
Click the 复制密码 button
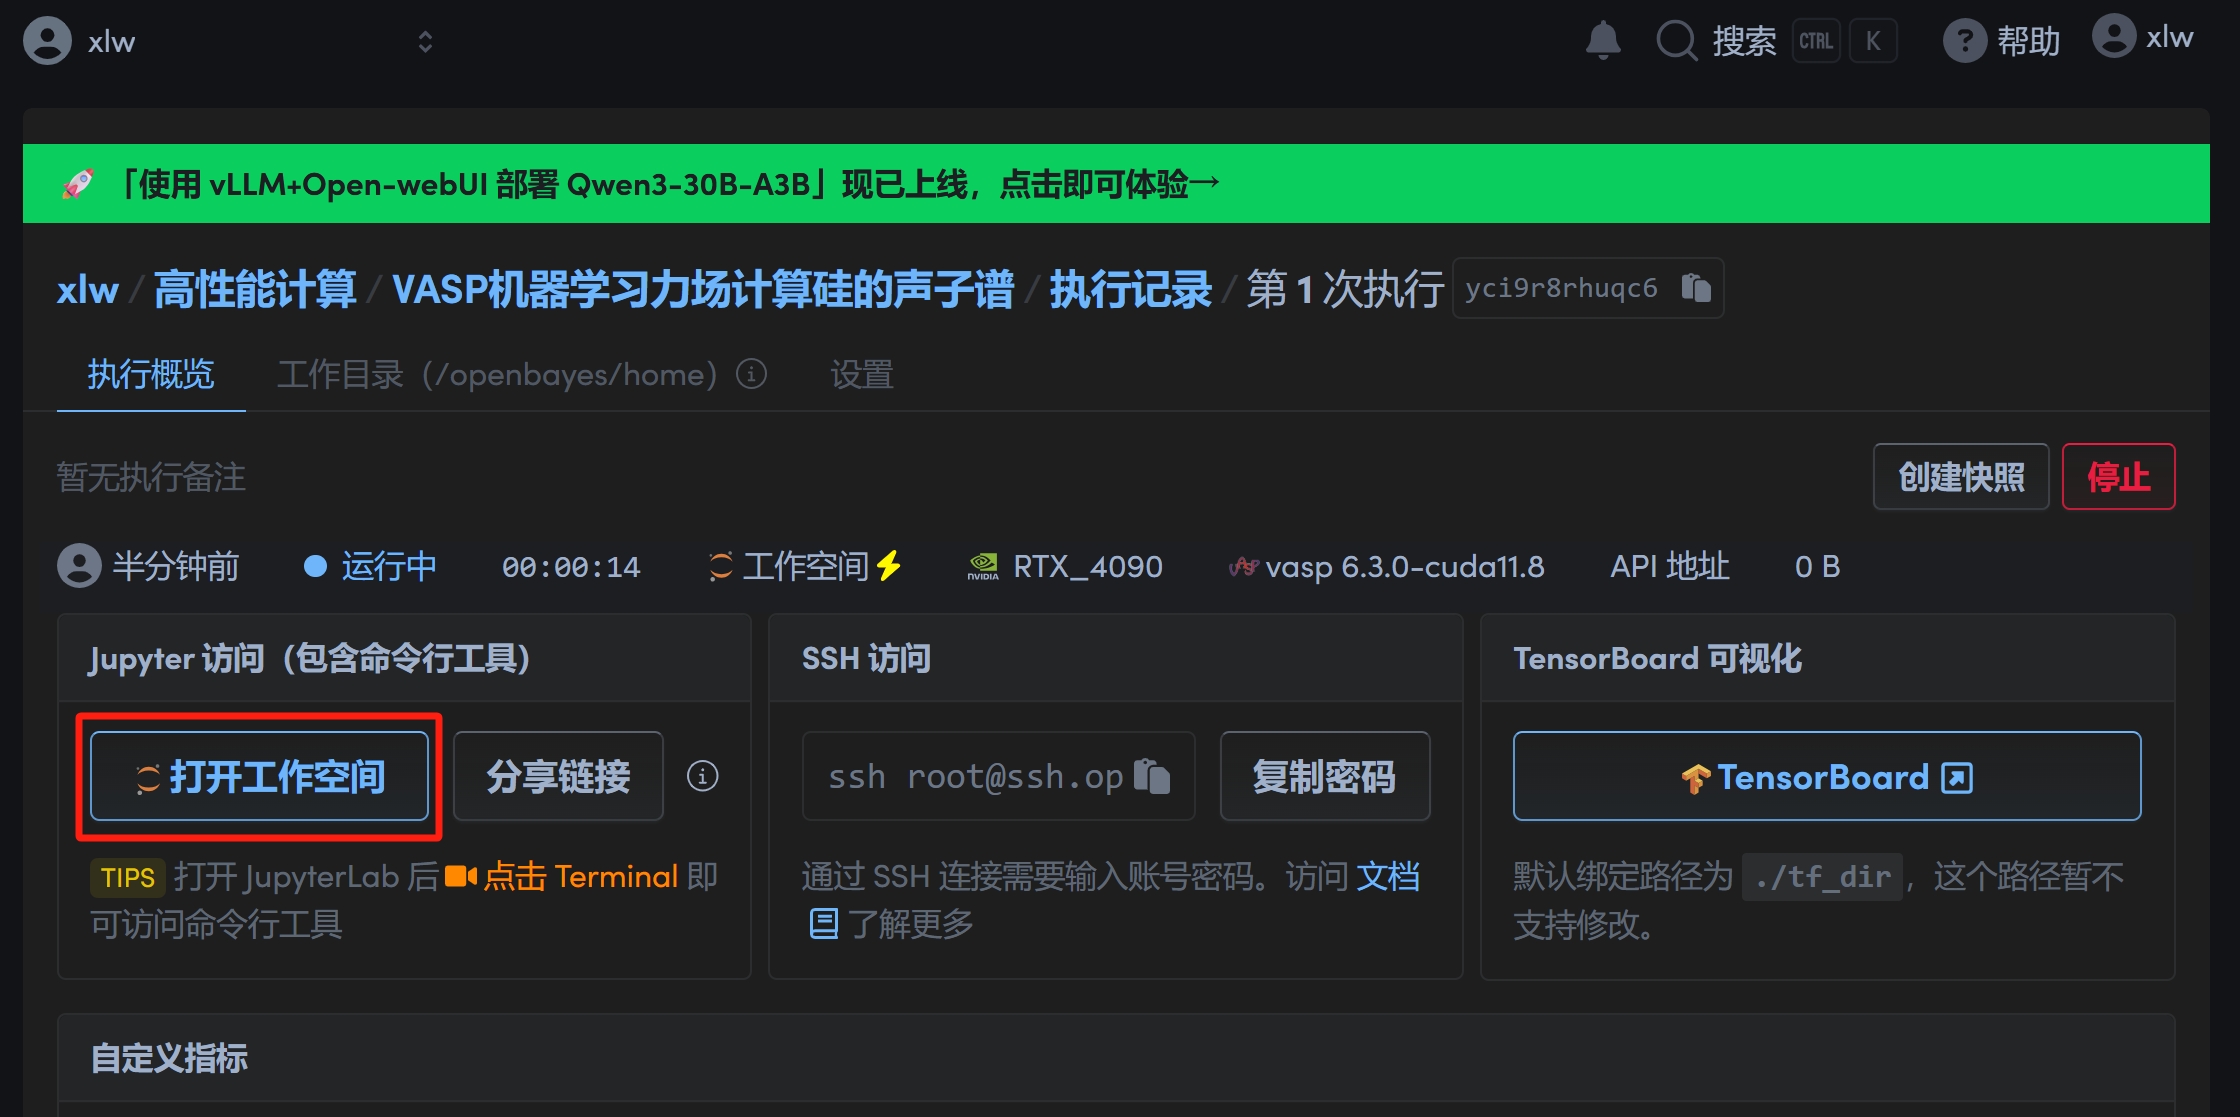pyautogui.click(x=1324, y=776)
